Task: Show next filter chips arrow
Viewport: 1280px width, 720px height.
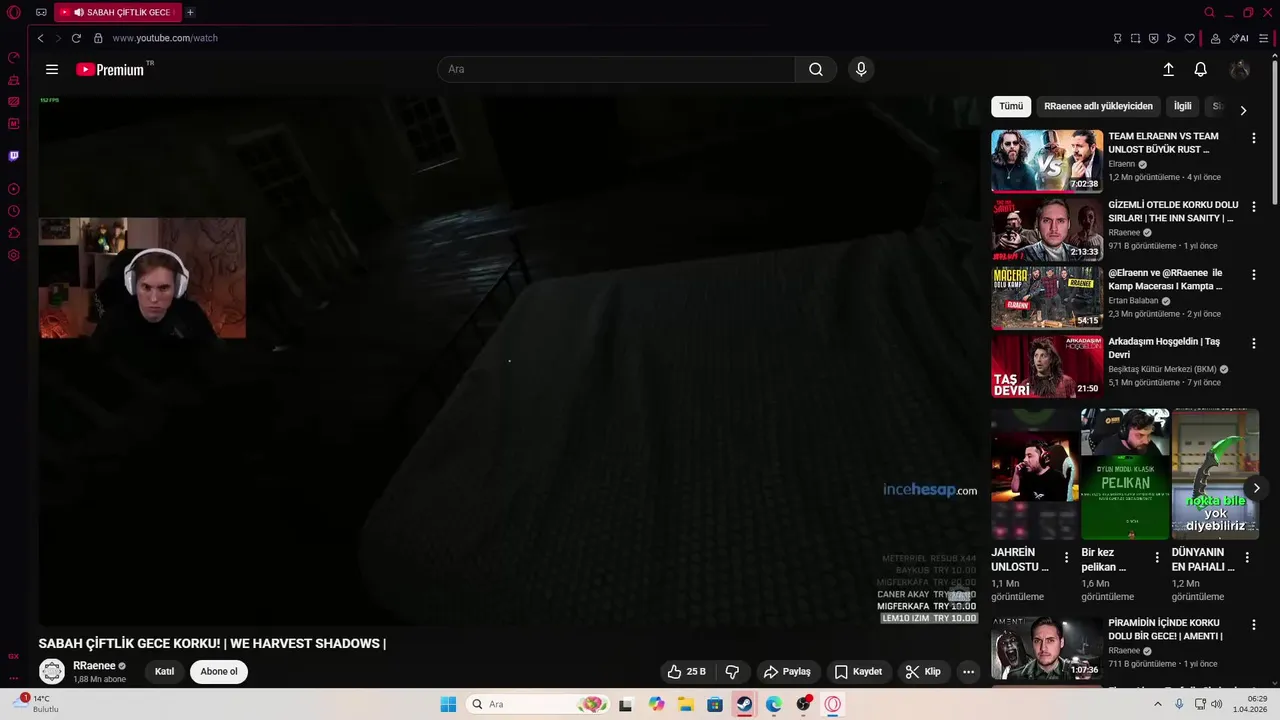Action: coord(1243,110)
